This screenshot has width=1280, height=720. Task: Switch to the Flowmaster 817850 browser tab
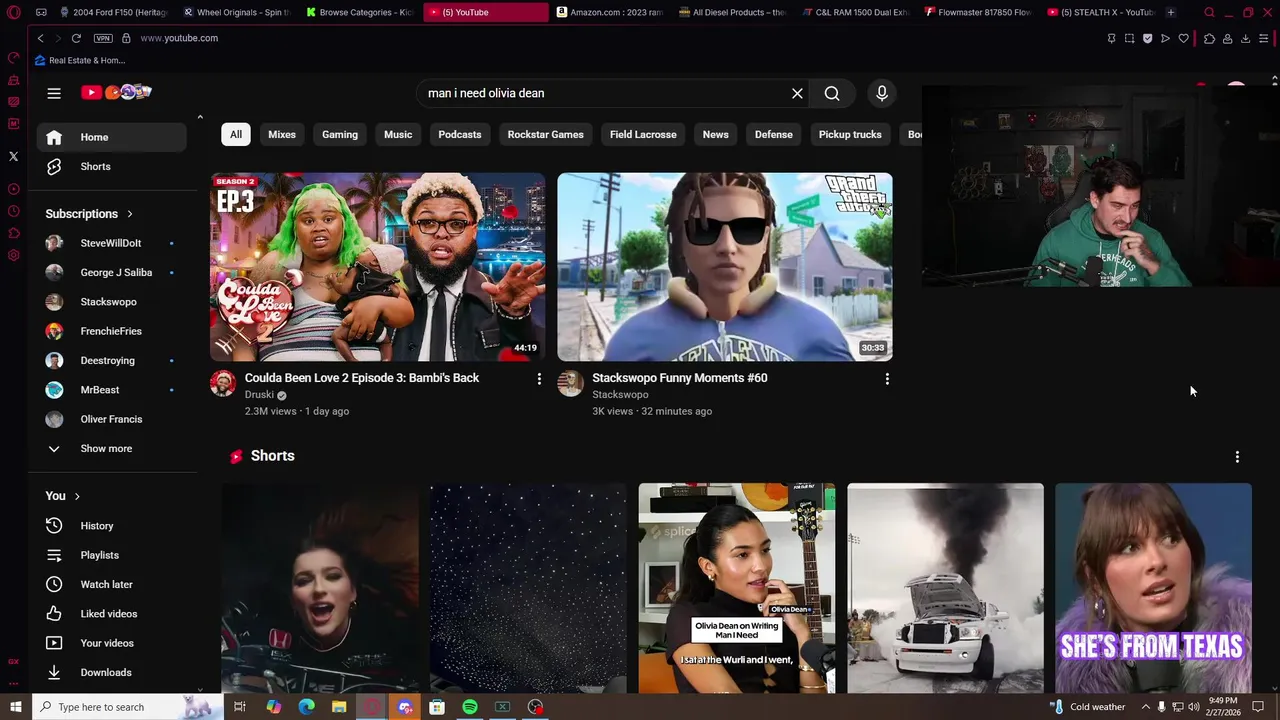pos(978,12)
